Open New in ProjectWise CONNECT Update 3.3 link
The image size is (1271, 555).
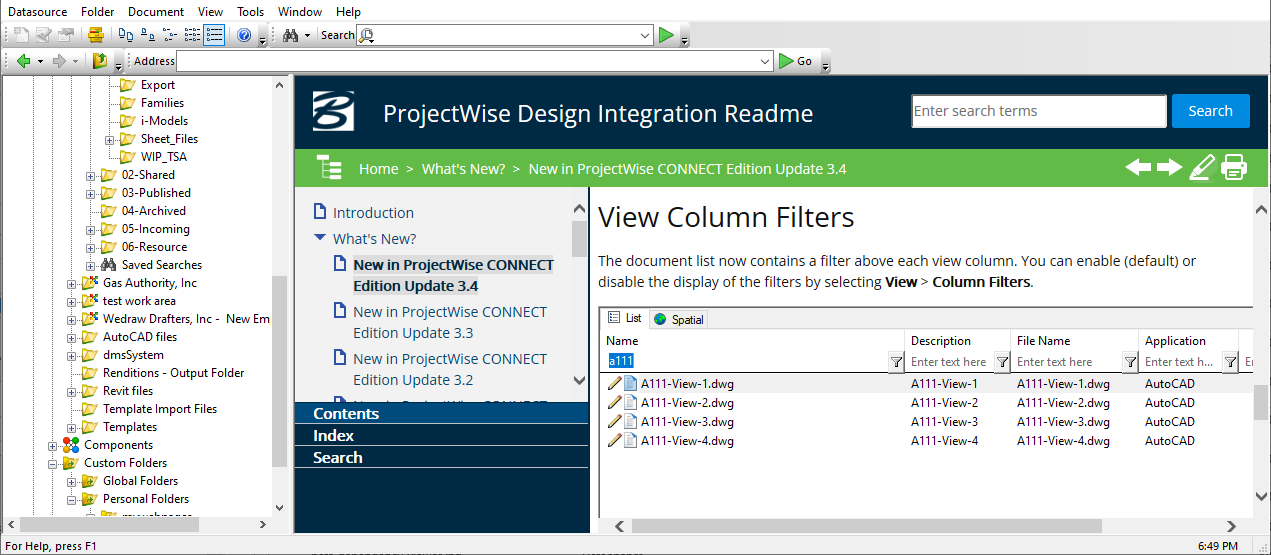pos(450,322)
